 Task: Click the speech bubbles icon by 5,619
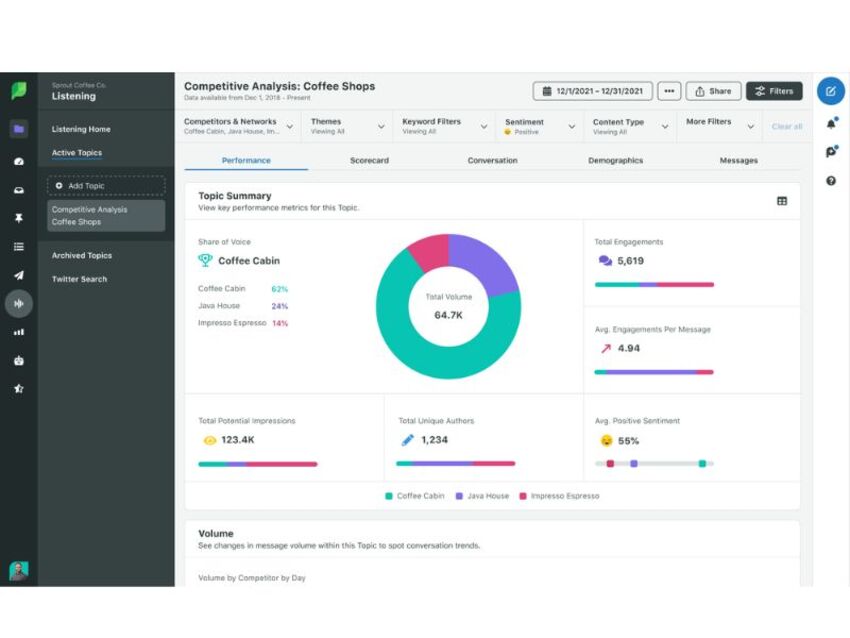[x=605, y=261]
